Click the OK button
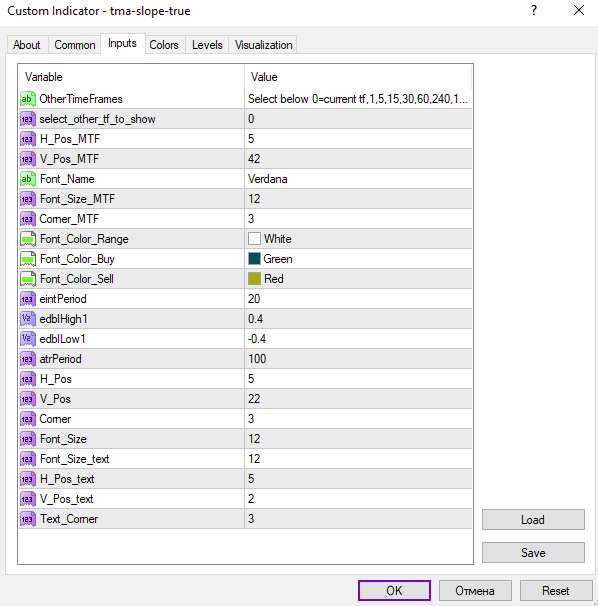This screenshot has width=598, height=606. click(x=394, y=591)
